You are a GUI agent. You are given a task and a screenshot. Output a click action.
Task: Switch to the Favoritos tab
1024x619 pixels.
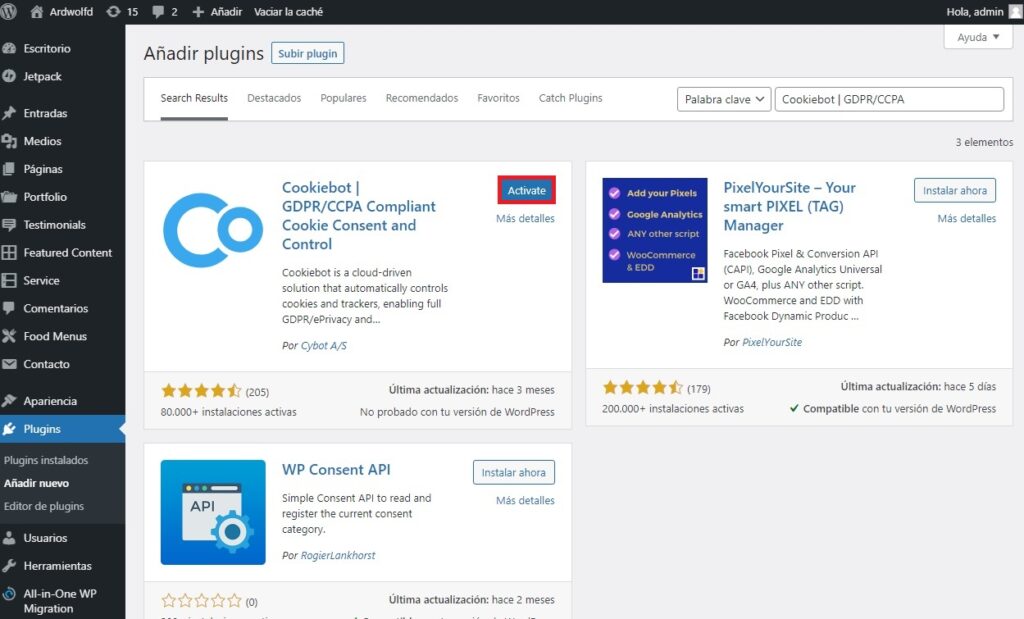click(498, 98)
